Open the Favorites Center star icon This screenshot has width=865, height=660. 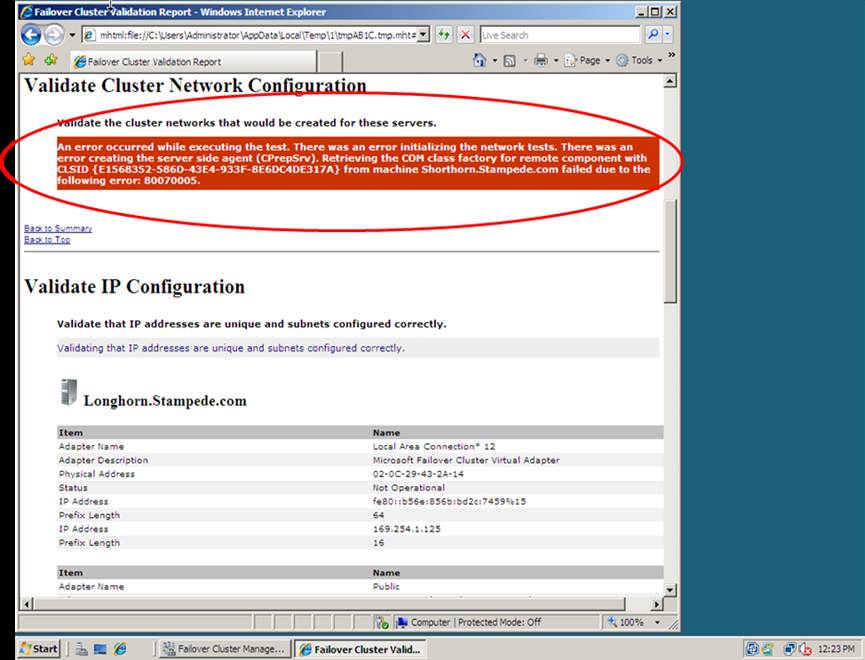[x=29, y=60]
